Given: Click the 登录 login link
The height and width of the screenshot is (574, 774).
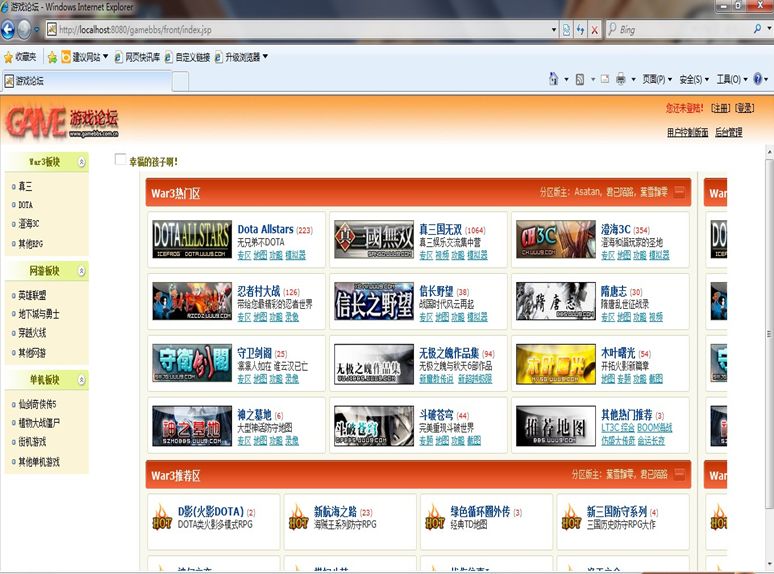Looking at the screenshot, I should pos(744,108).
